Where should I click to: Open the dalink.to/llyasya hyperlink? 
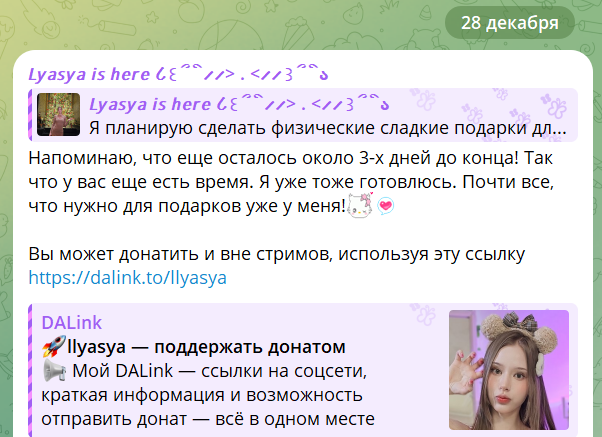point(127,278)
